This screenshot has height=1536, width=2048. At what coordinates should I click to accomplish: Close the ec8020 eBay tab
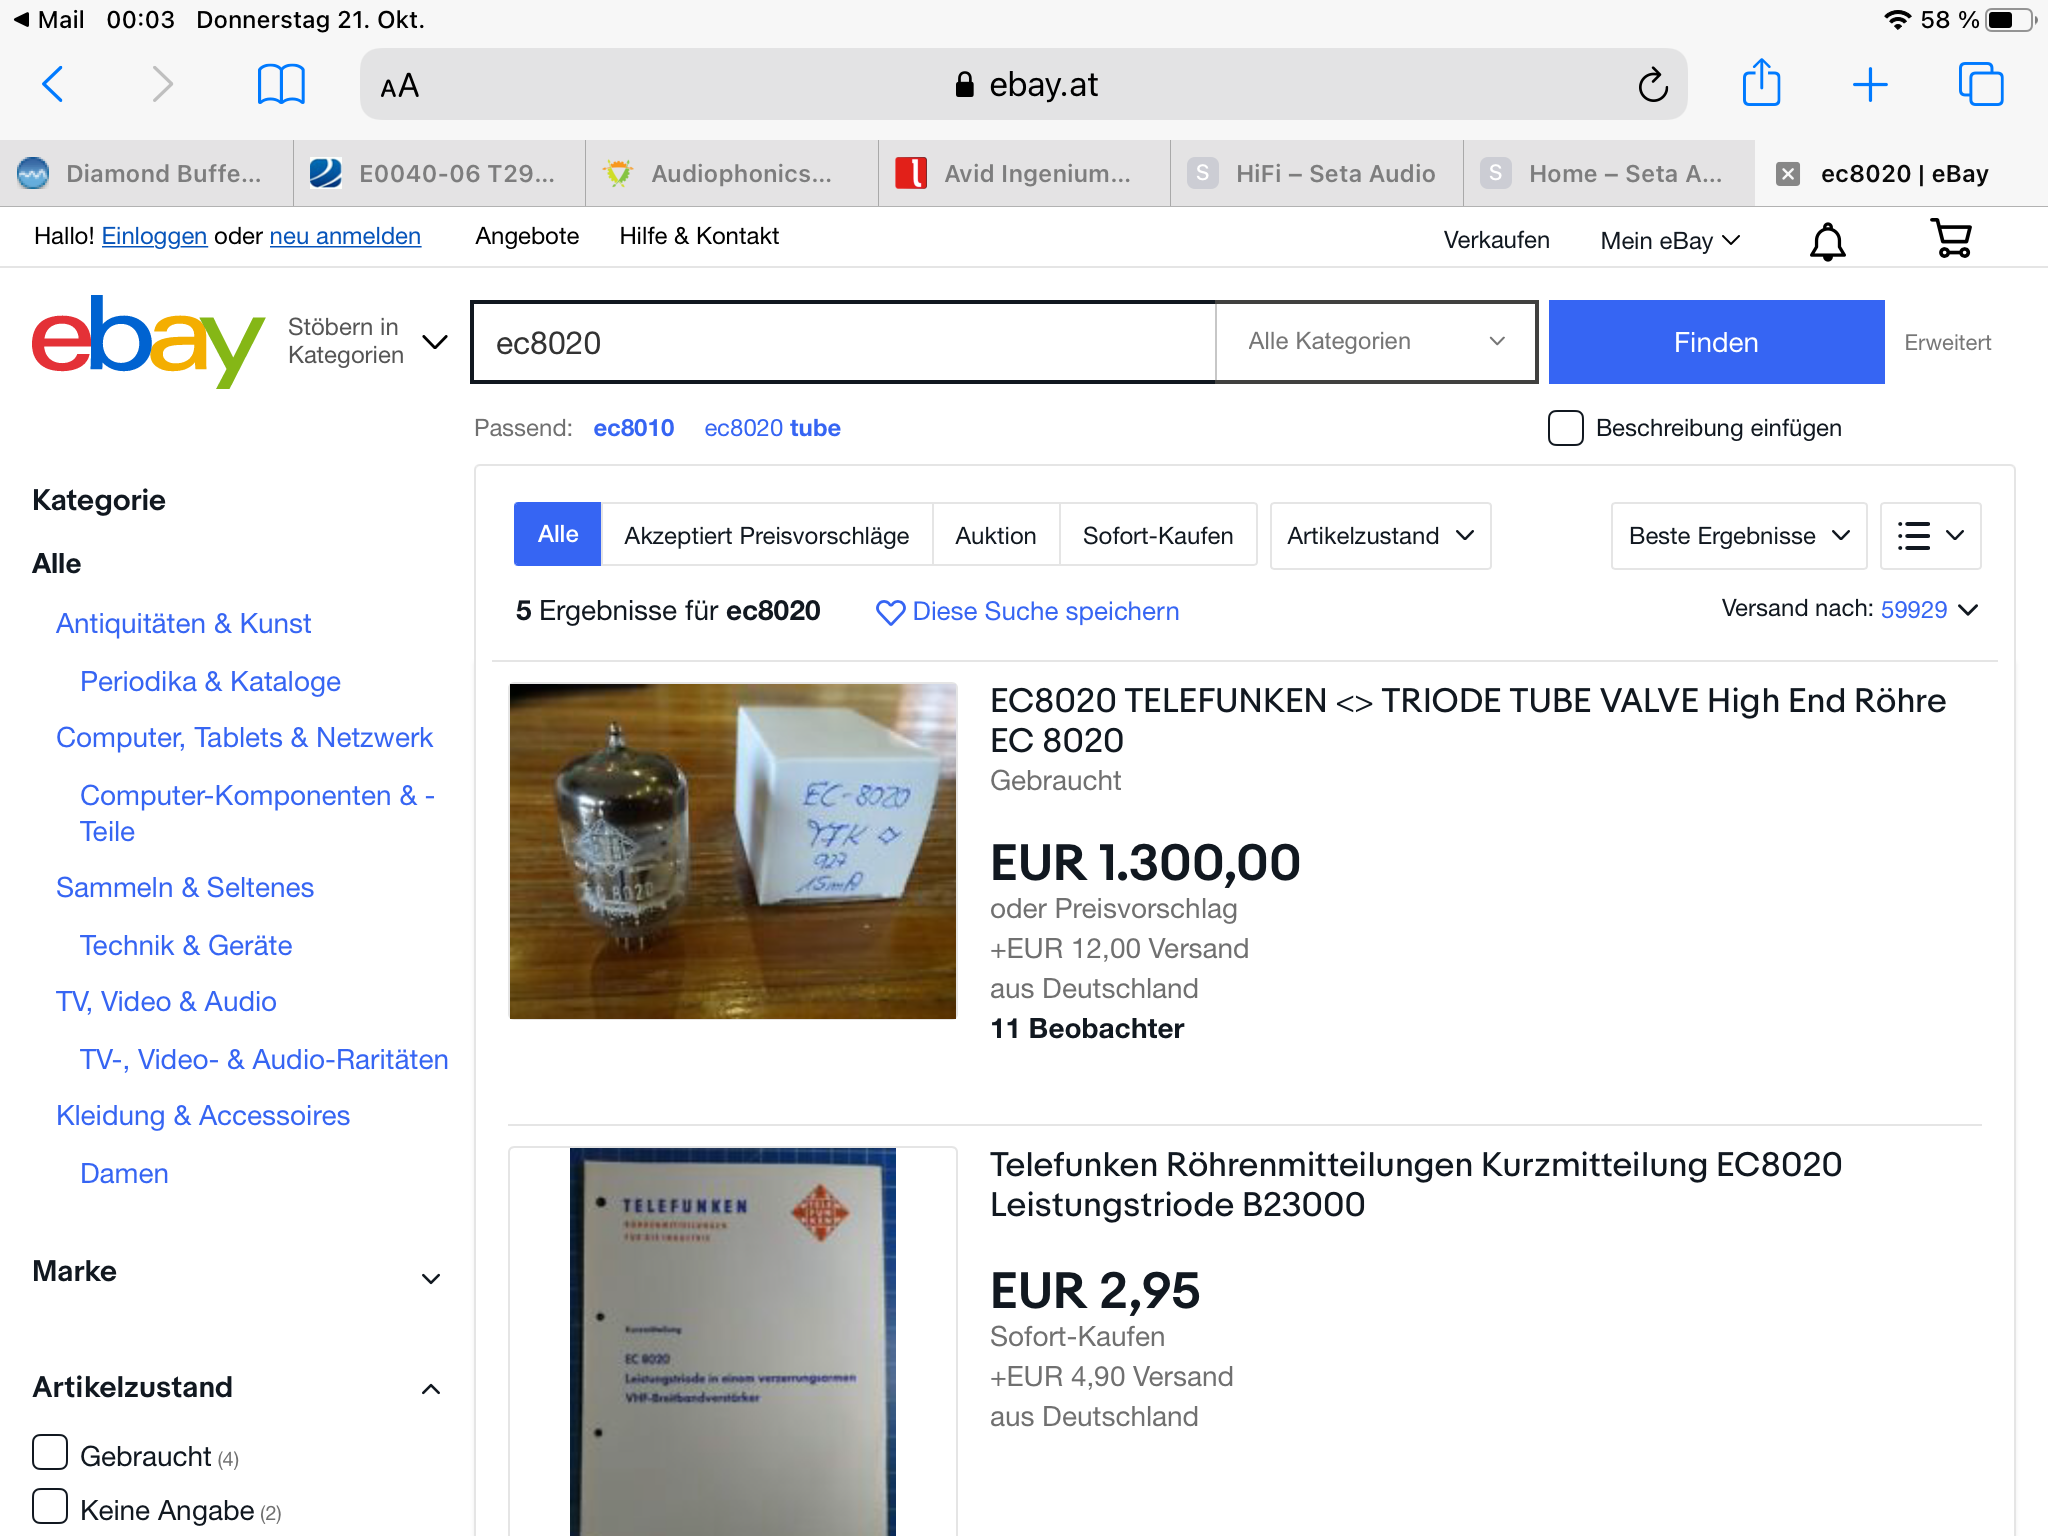[x=1788, y=174]
